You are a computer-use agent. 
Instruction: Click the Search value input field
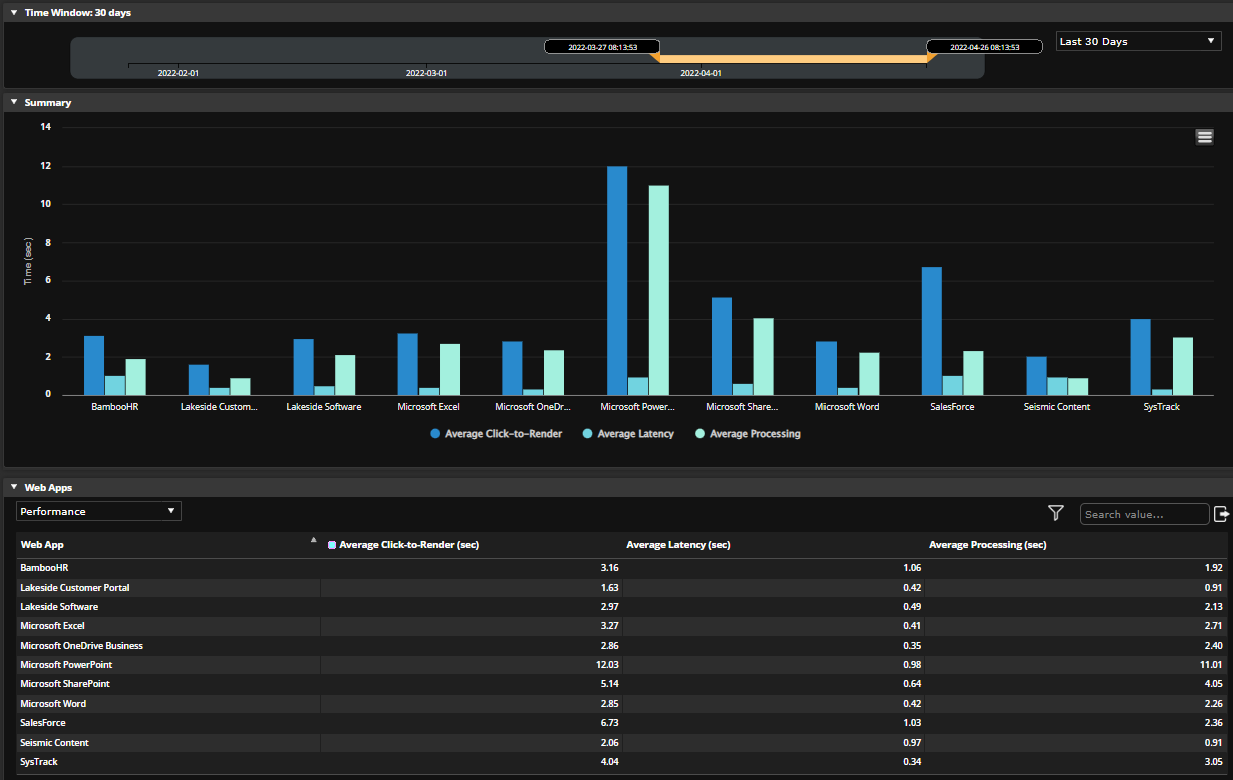point(1145,514)
